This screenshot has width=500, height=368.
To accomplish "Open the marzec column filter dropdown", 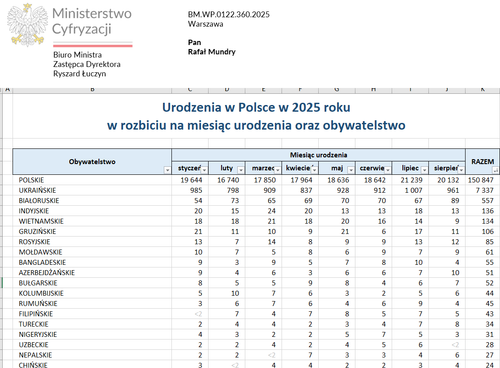I will (278, 170).
